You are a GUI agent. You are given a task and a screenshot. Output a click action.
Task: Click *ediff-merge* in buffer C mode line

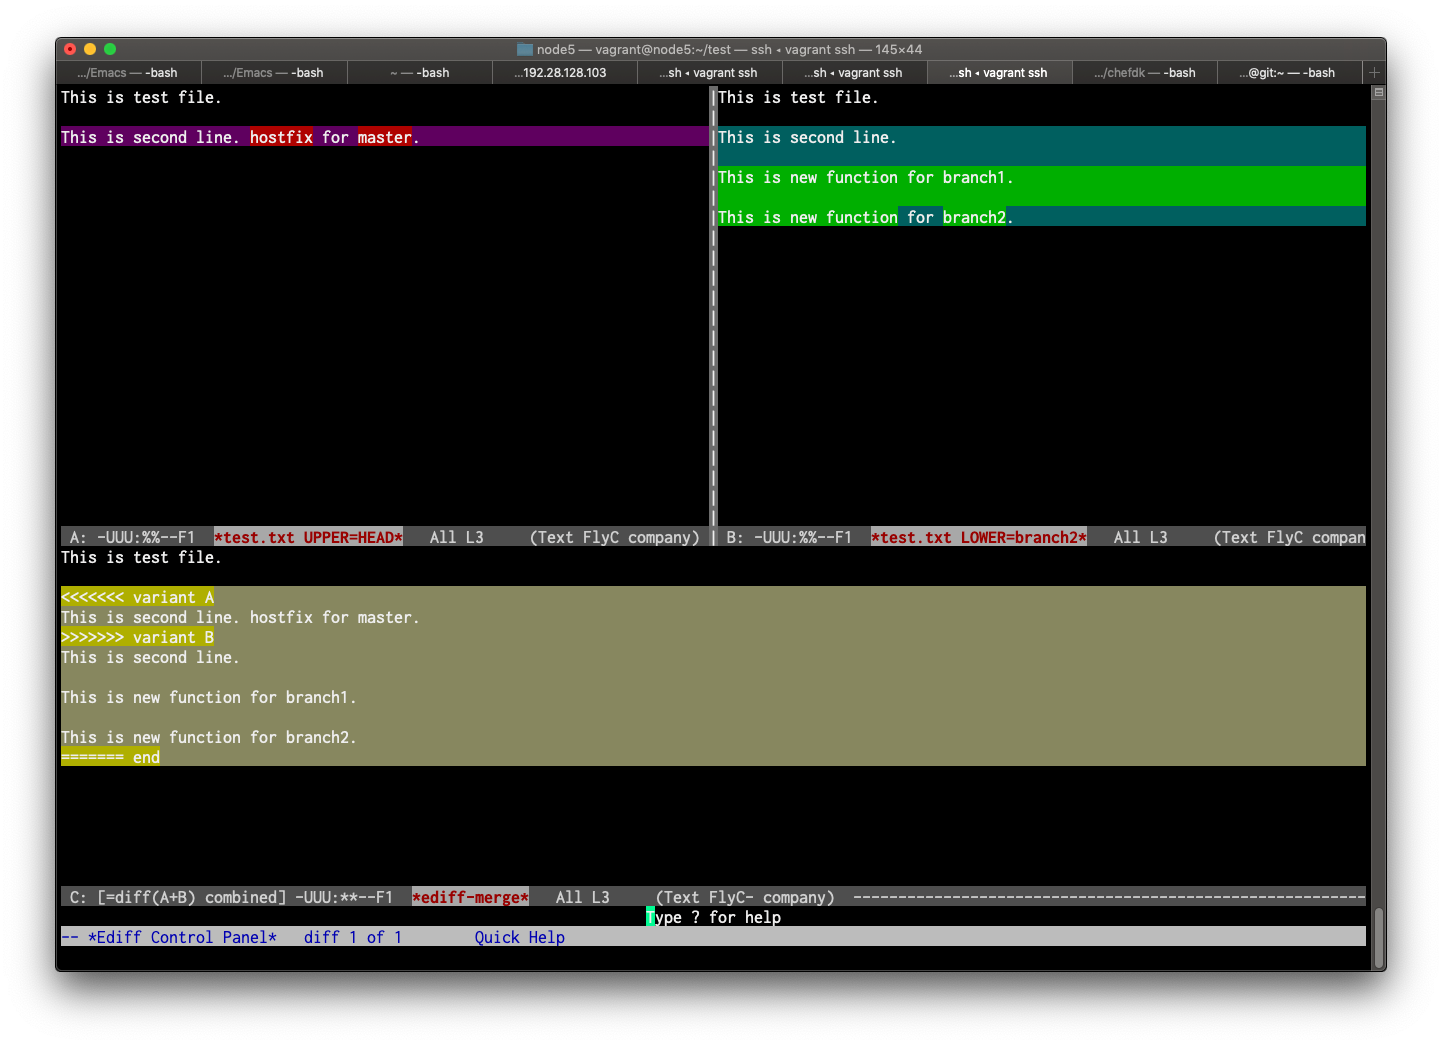coord(470,897)
